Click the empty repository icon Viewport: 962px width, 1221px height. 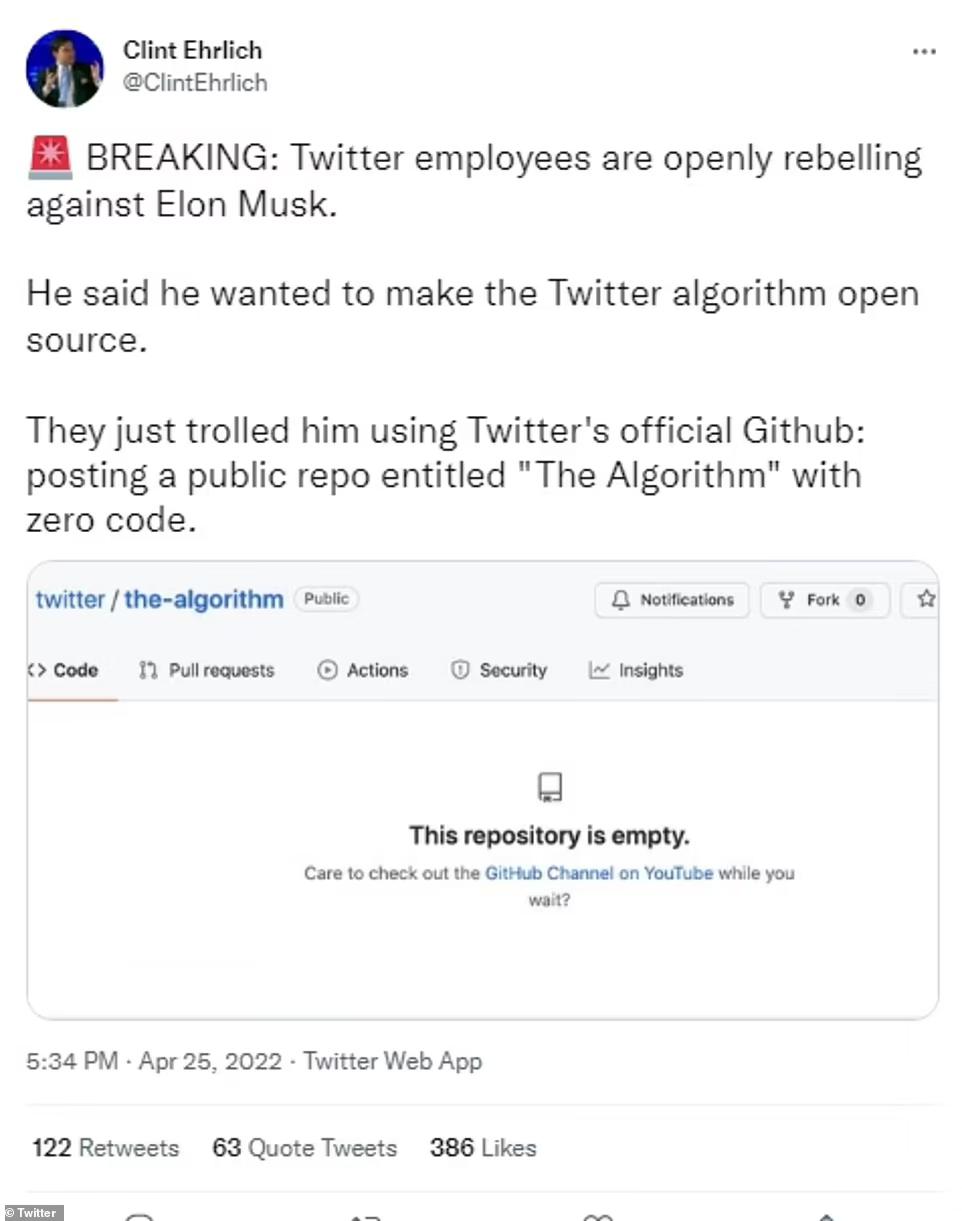pos(549,787)
